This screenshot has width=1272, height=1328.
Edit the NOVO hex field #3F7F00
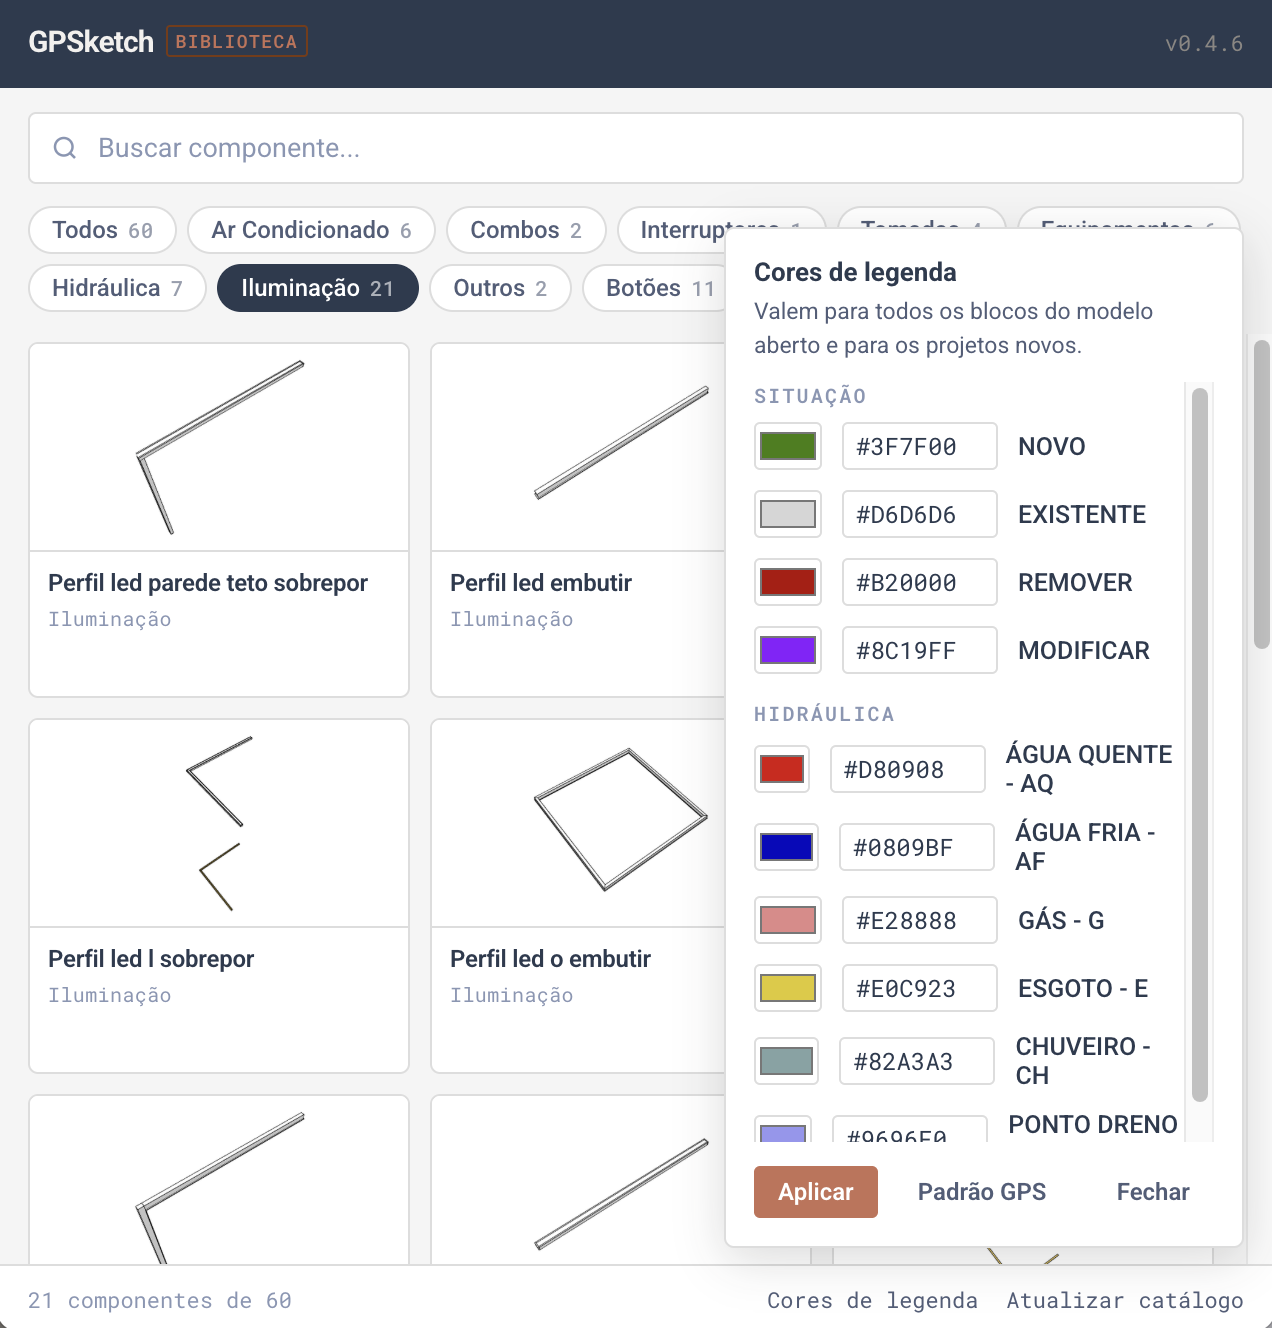click(920, 446)
